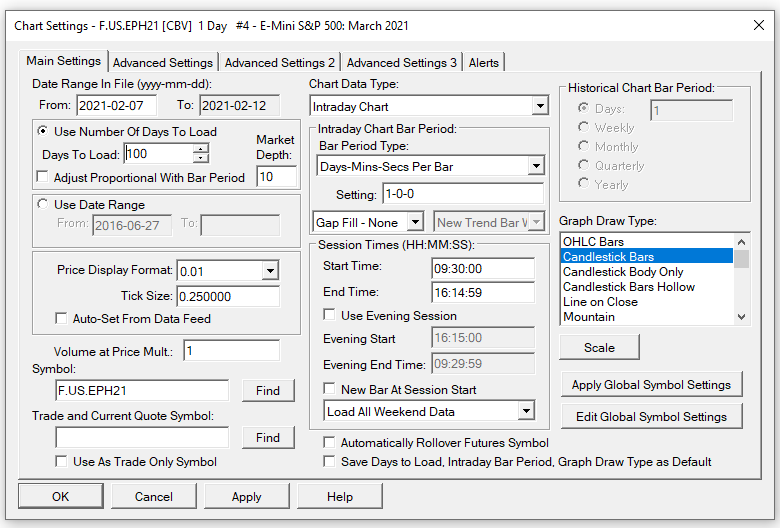Click the Trade and Current Quote Symbol field

pos(142,437)
